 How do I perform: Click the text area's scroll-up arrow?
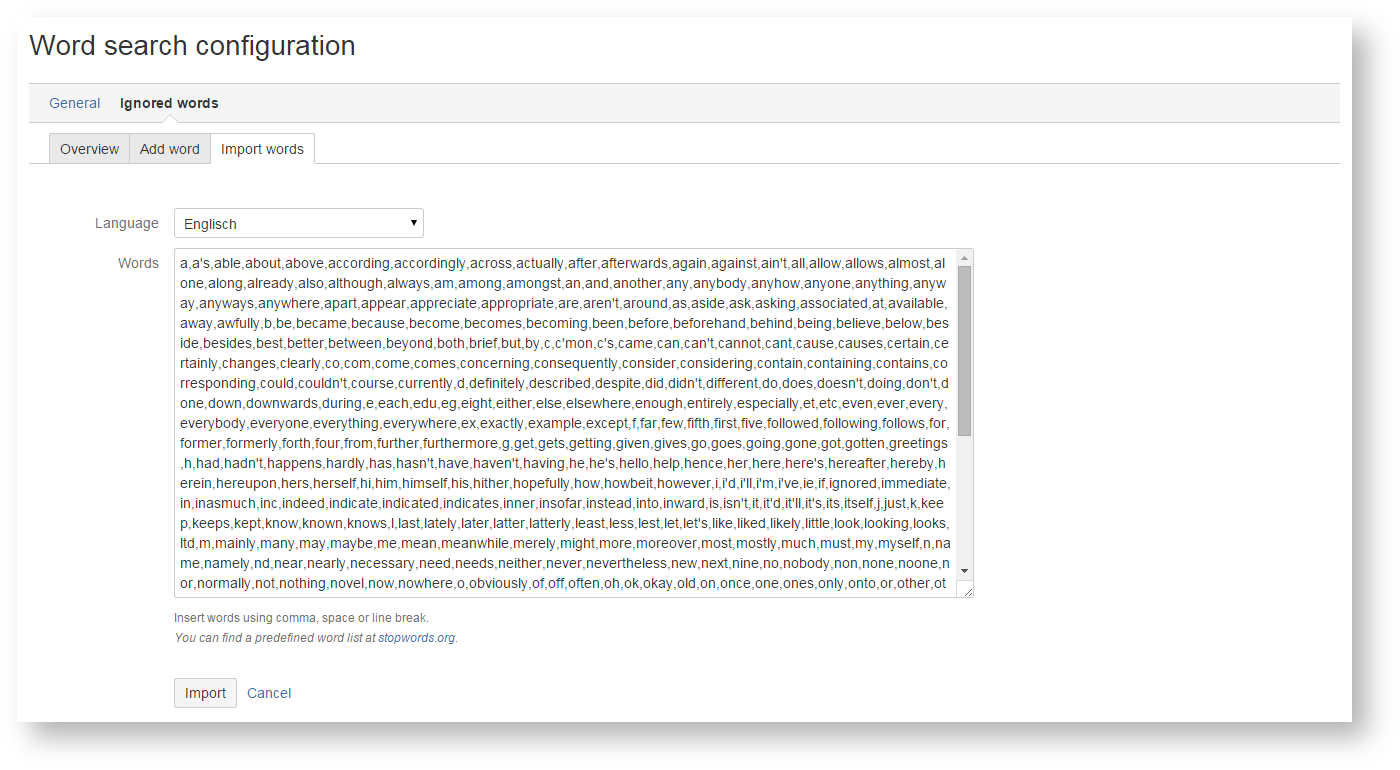point(964,257)
